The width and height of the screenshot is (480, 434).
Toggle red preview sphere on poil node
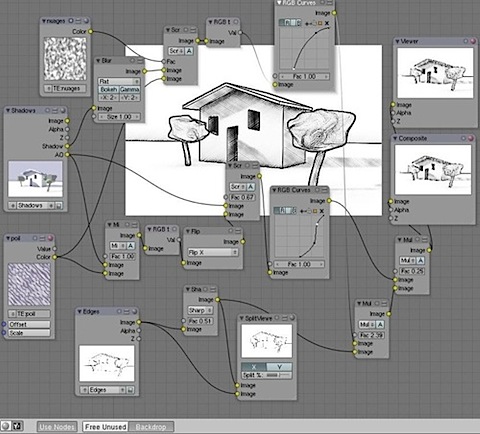tap(50, 238)
